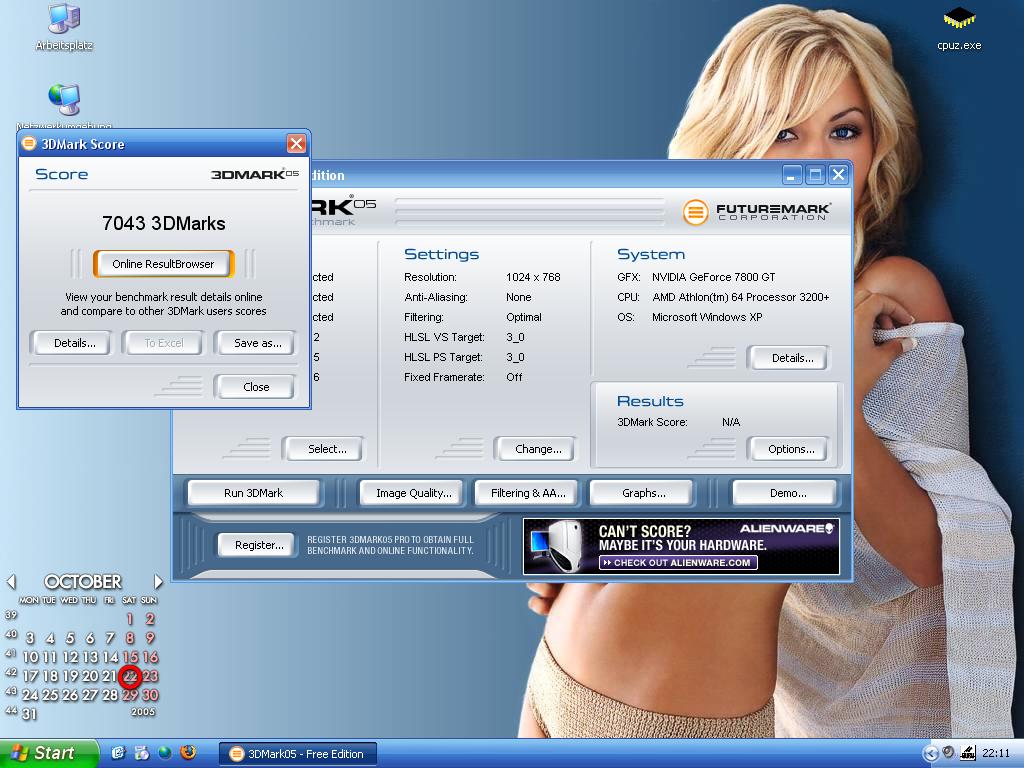The width and height of the screenshot is (1024, 768).
Task: Open the Online ResultBrowser
Action: point(163,264)
